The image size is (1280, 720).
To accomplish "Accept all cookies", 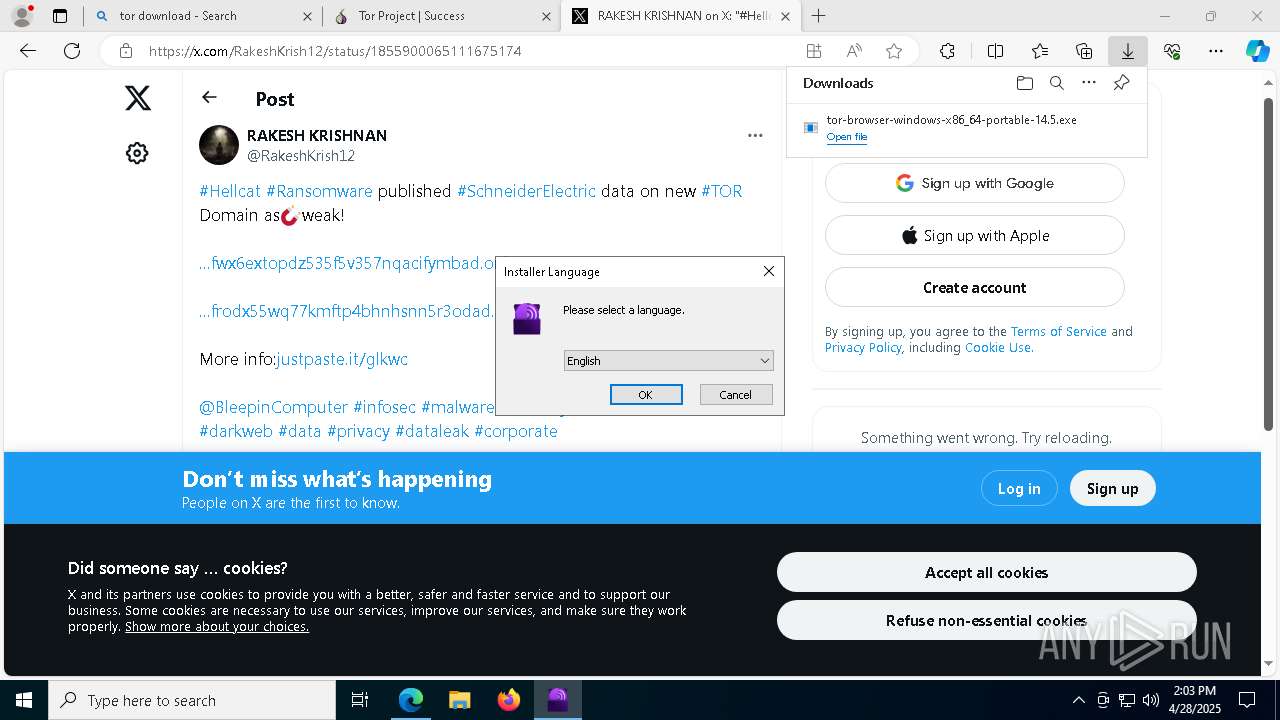I will [986, 572].
